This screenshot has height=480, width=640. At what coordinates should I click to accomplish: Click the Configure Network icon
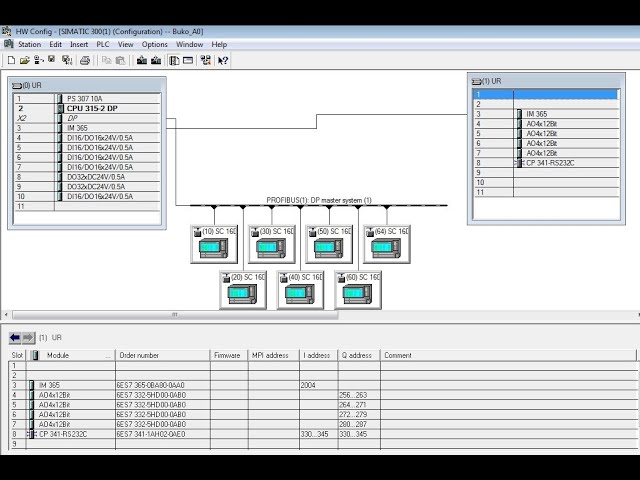coord(205,60)
